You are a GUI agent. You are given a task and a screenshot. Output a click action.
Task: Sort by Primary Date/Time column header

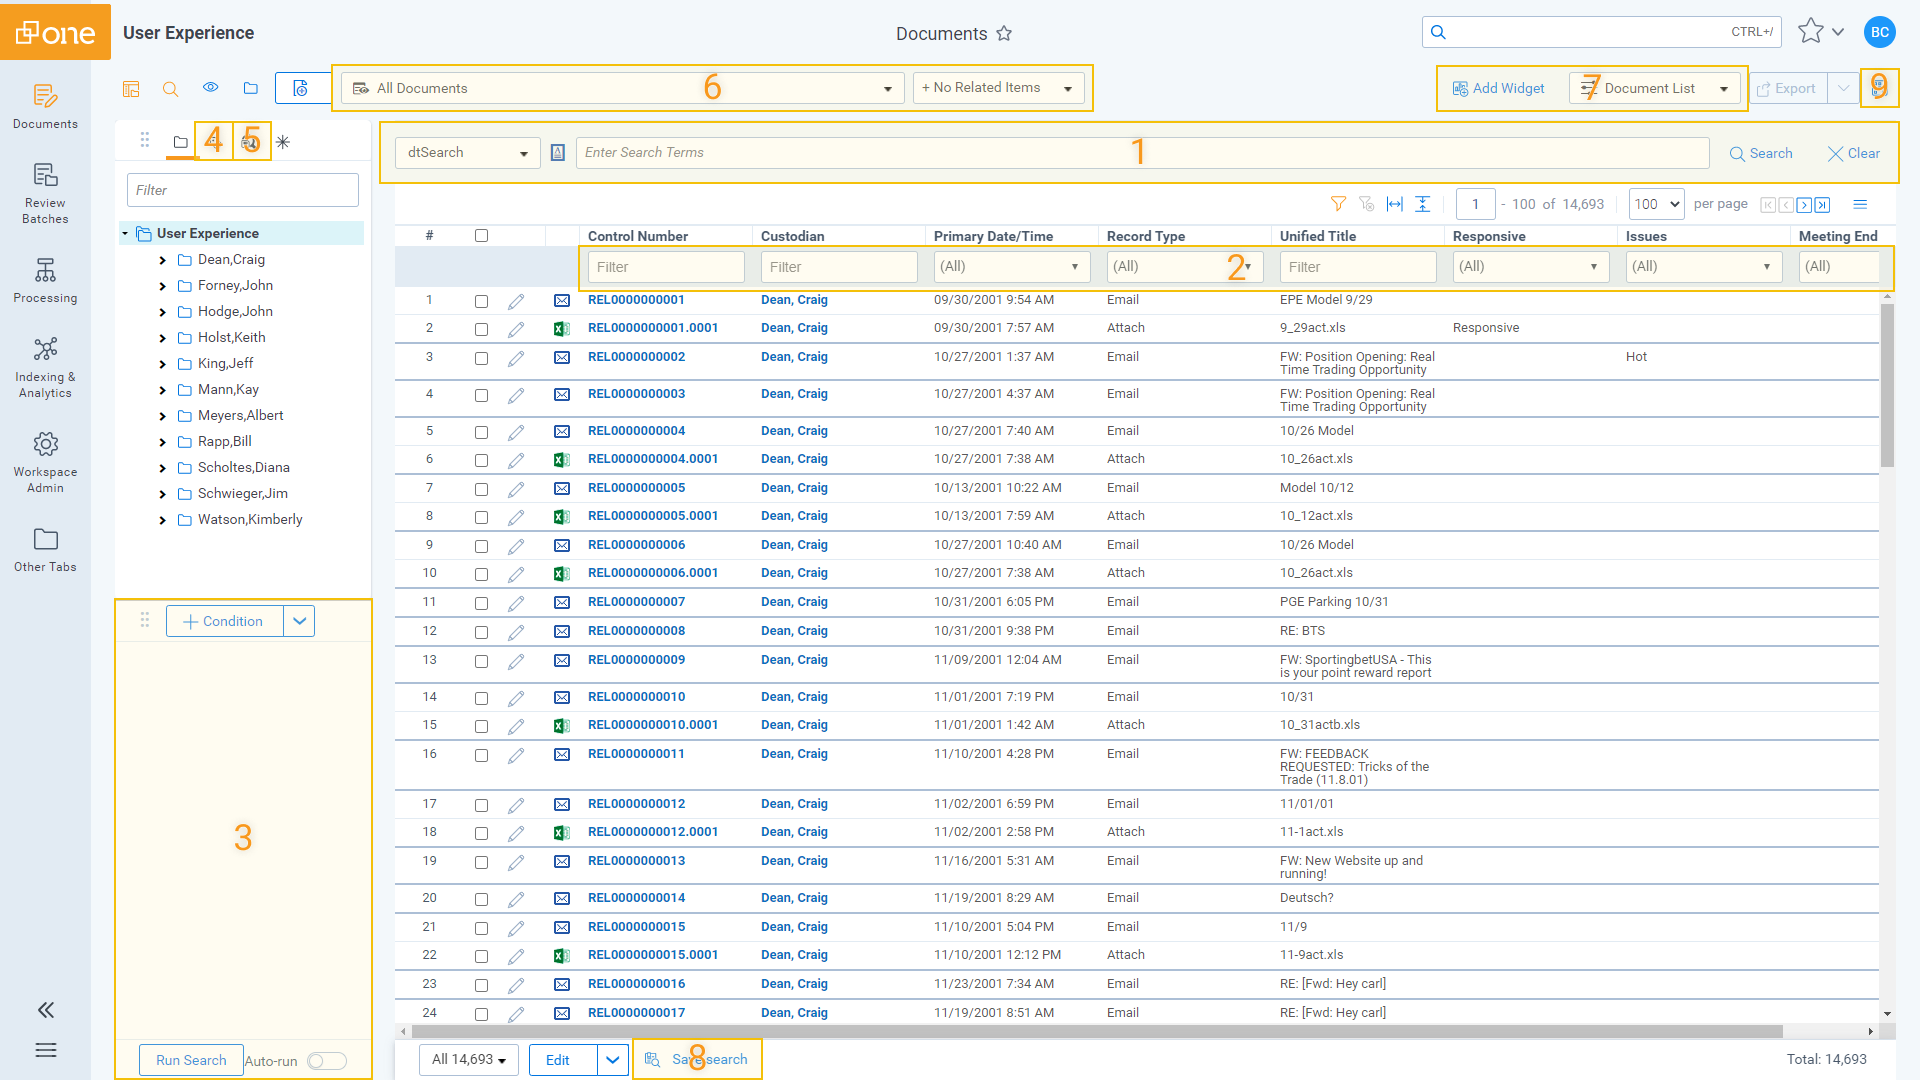tap(993, 237)
